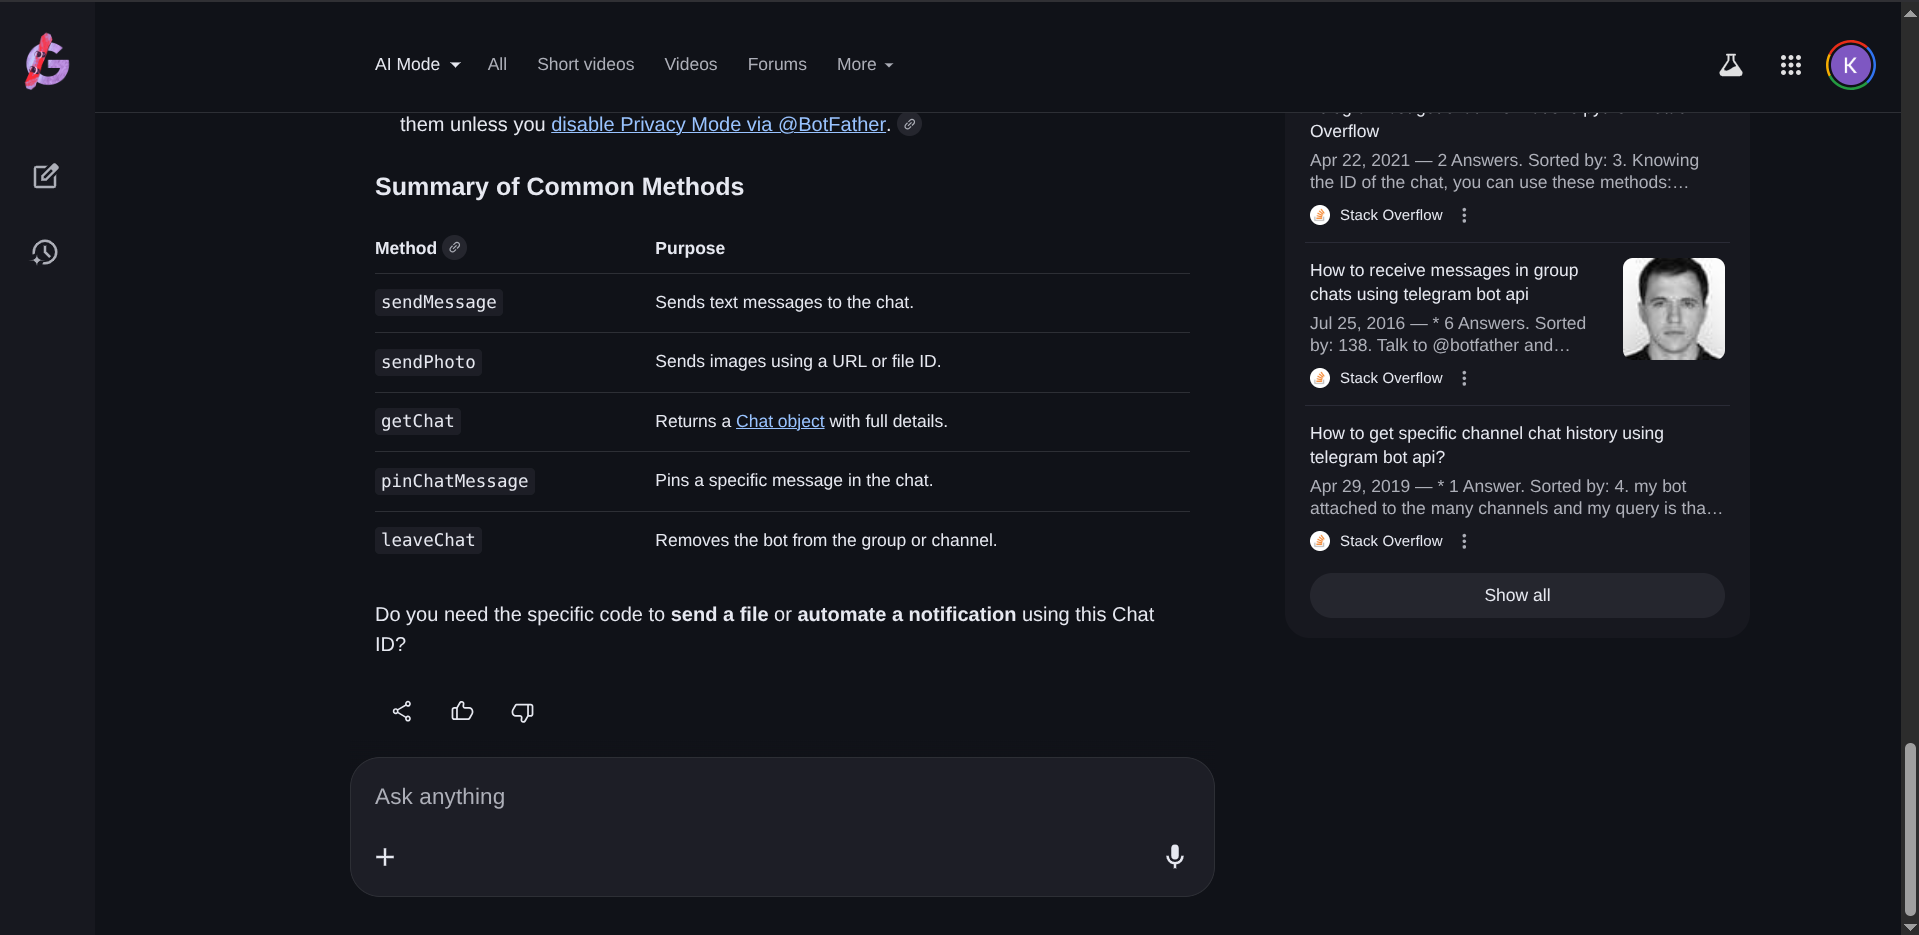This screenshot has width=1919, height=935.
Task: Open 'How to receive messages in group chats' result
Action: (1444, 282)
